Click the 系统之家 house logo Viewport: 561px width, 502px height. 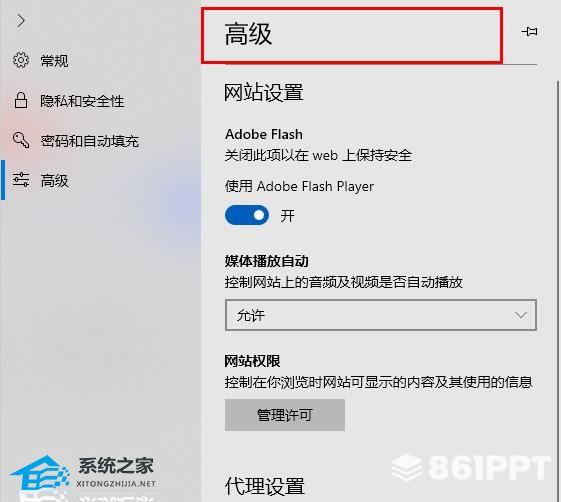coord(40,472)
